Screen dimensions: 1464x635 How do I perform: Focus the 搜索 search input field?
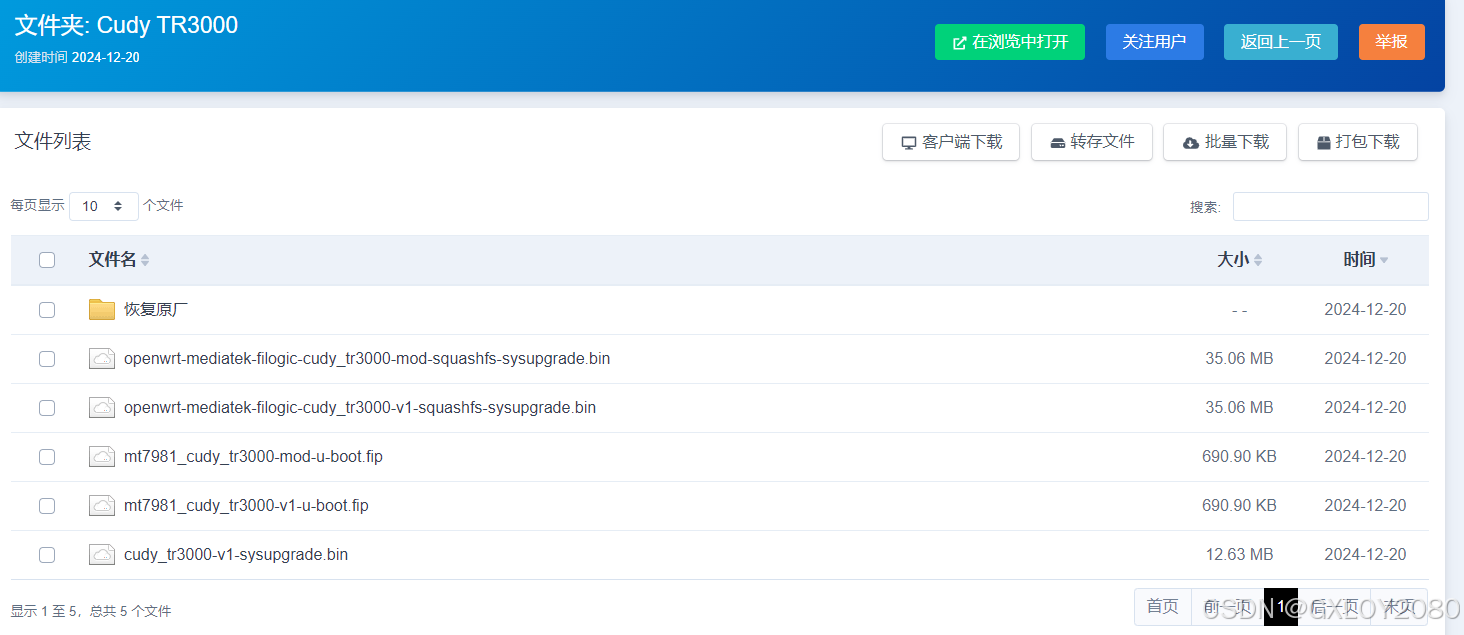pyautogui.click(x=1331, y=207)
